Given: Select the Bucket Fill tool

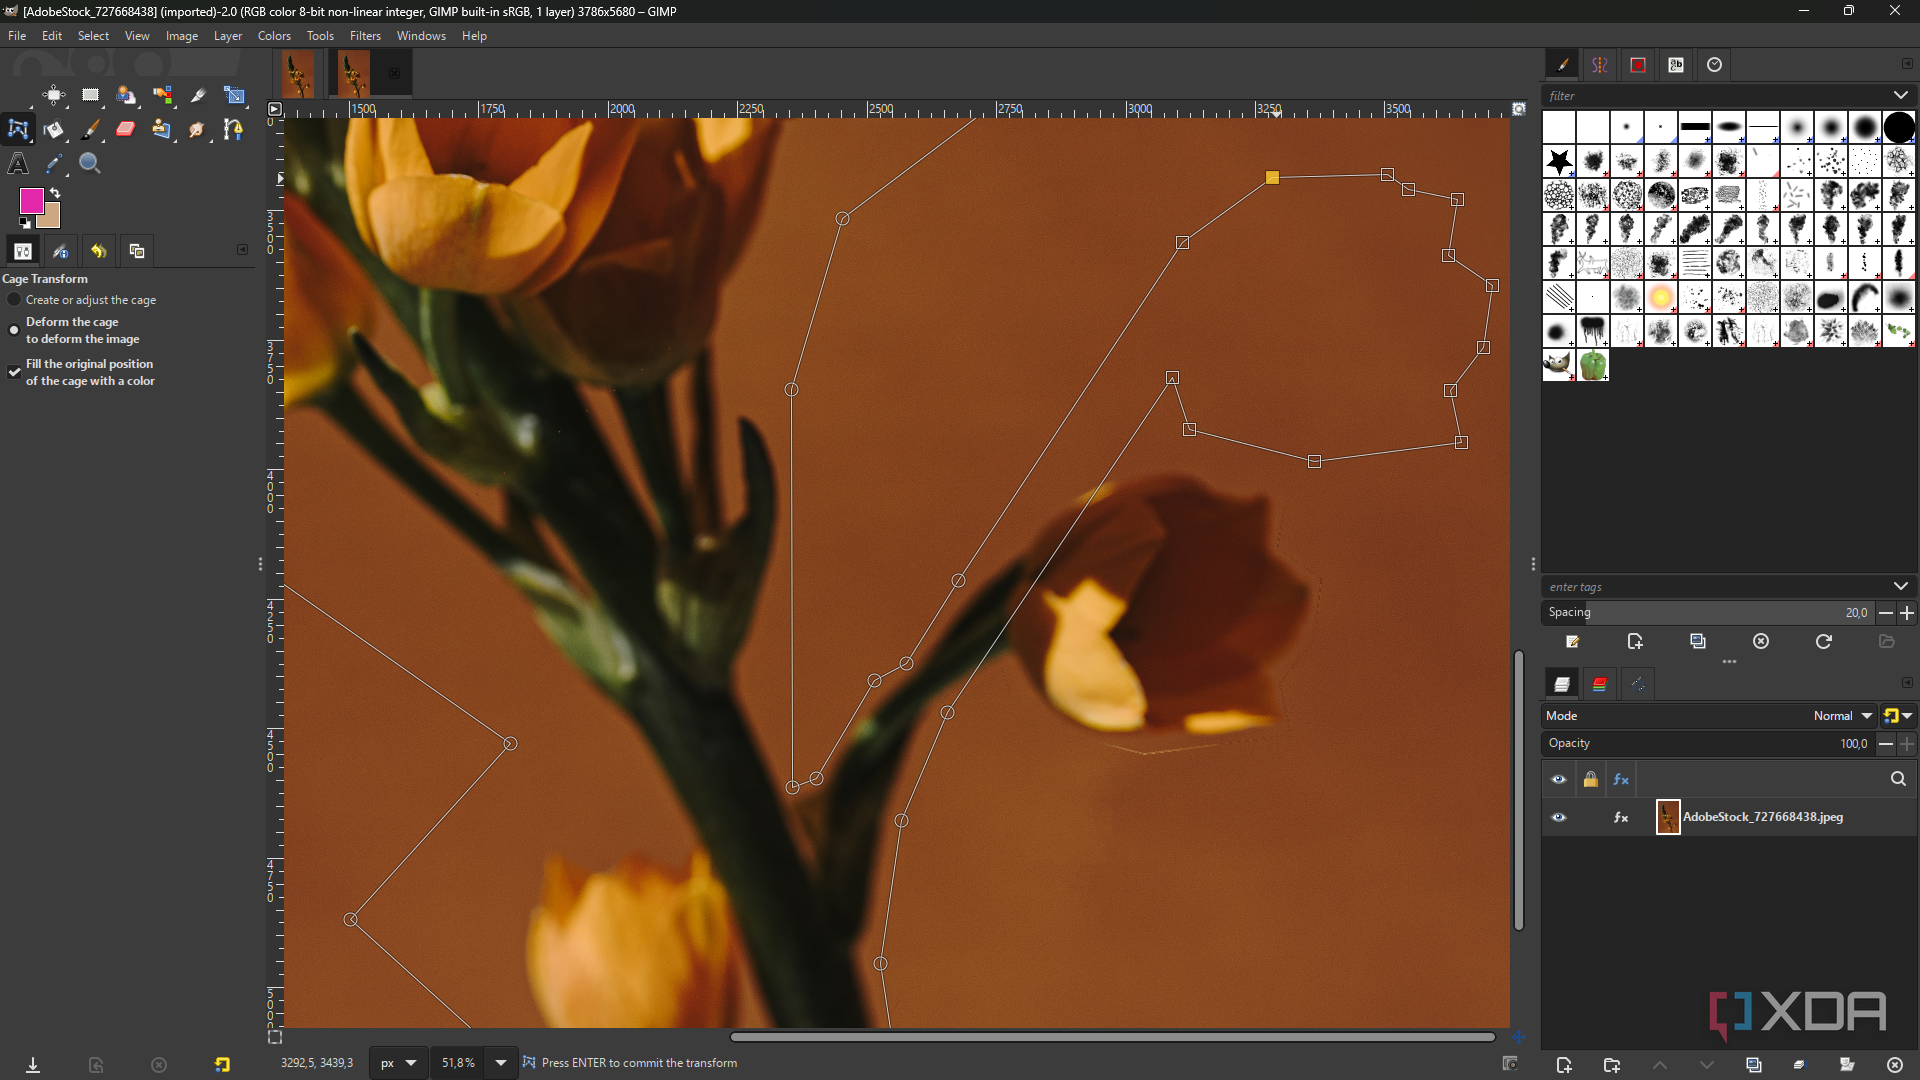Looking at the screenshot, I should click(x=54, y=129).
